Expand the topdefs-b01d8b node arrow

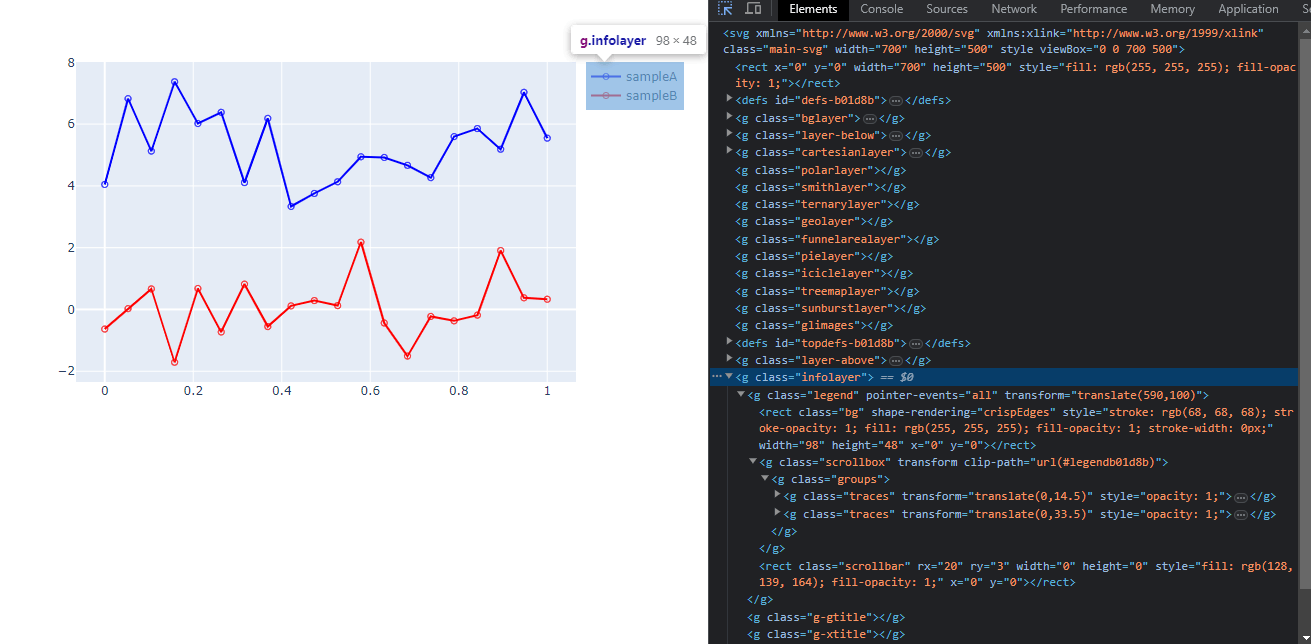(x=729, y=343)
